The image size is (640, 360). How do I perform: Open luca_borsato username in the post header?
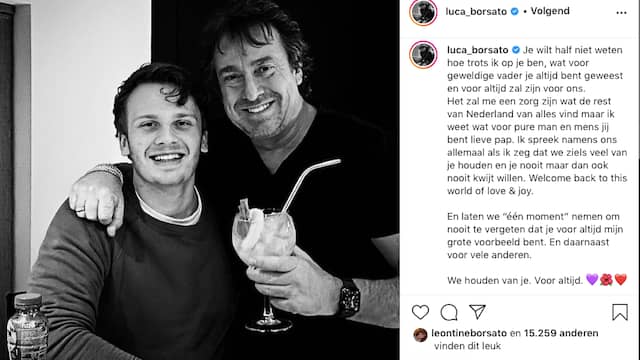coord(476,12)
